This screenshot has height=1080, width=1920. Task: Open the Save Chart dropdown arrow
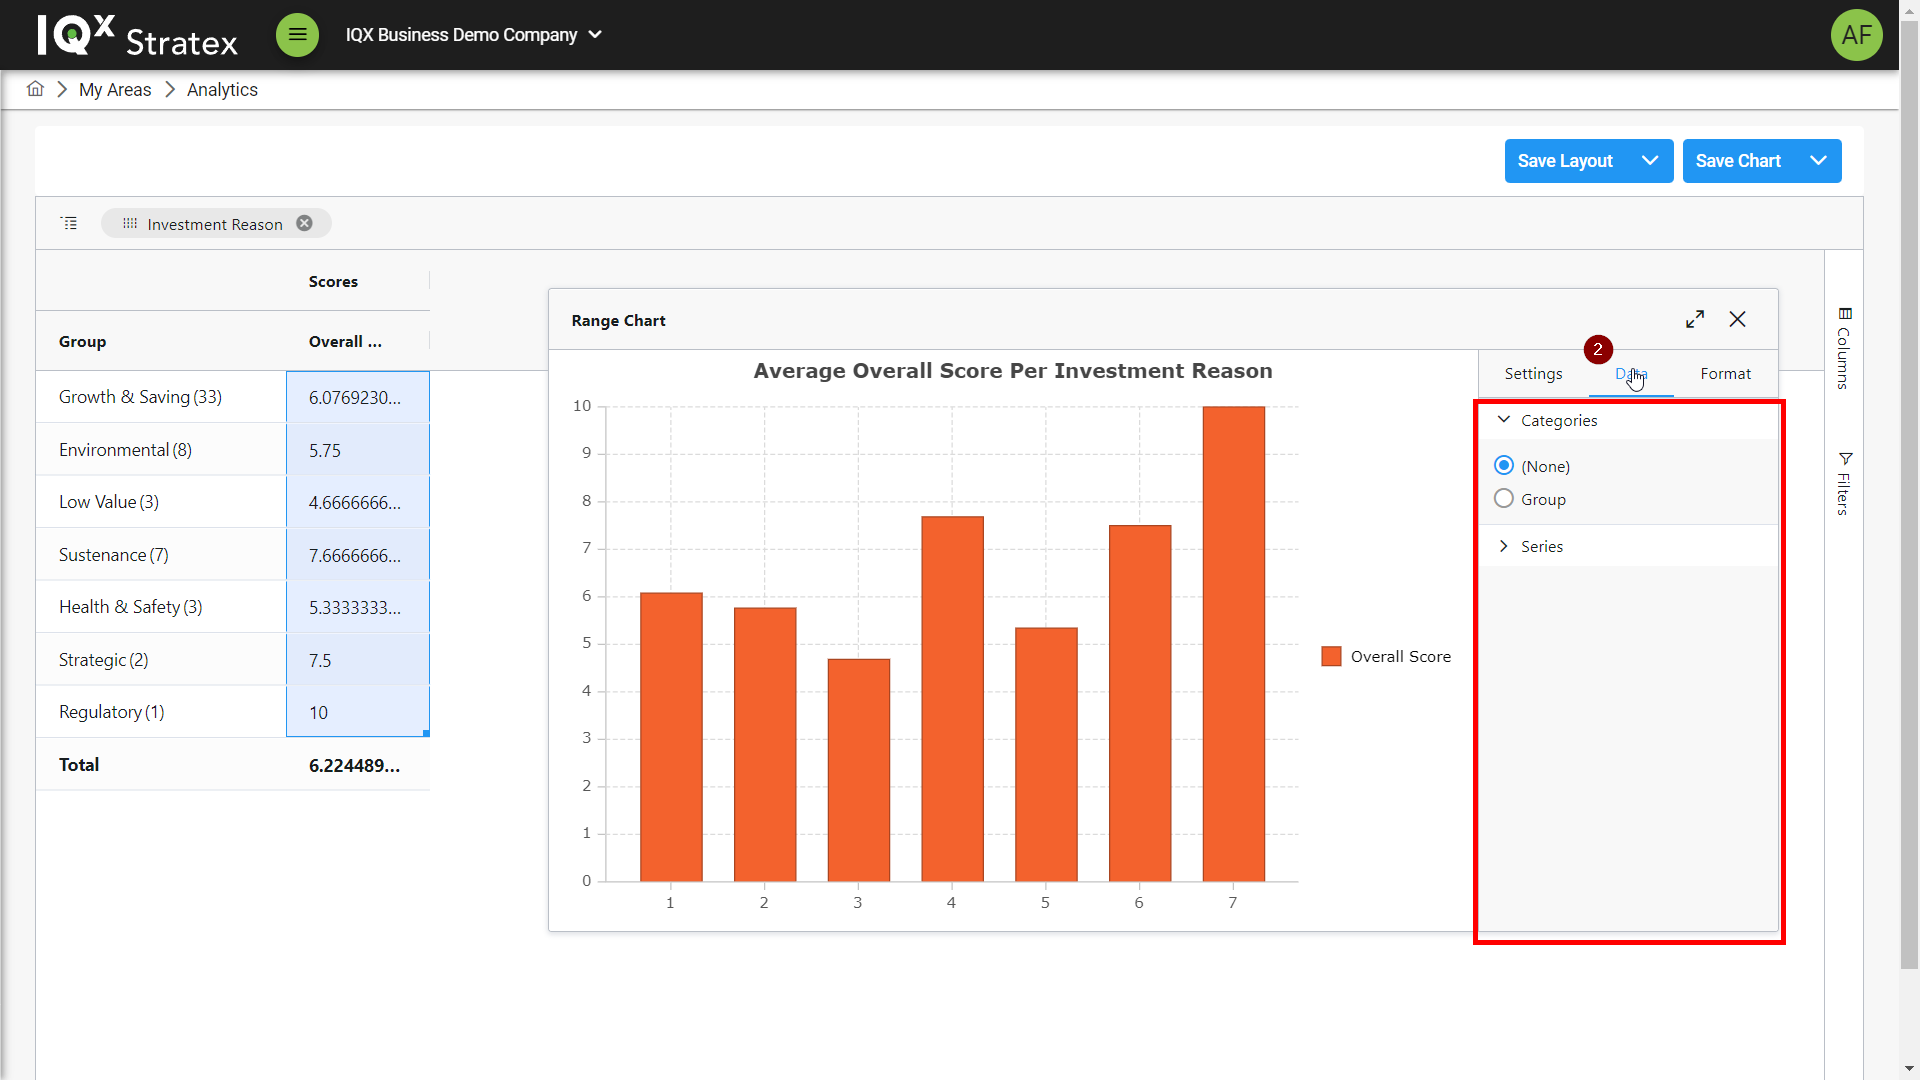point(1818,161)
